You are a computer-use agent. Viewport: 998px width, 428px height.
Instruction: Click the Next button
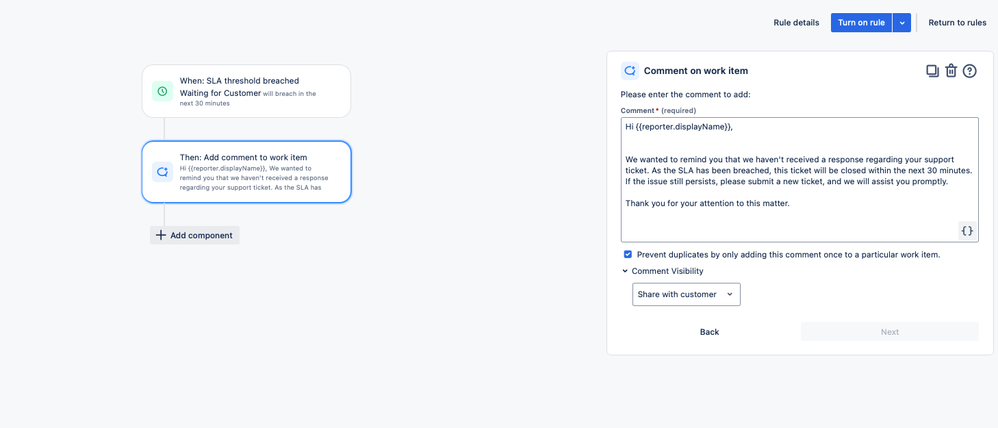coord(890,332)
